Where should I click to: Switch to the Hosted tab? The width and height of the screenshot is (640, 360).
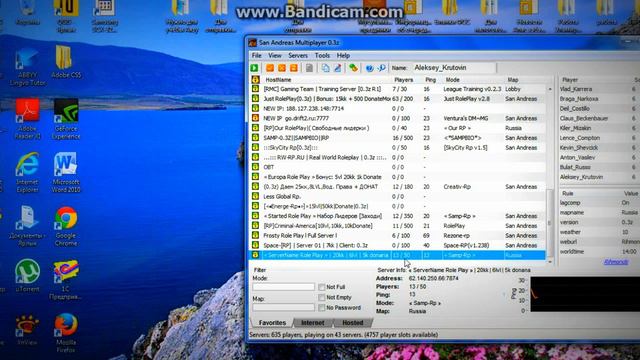click(353, 322)
